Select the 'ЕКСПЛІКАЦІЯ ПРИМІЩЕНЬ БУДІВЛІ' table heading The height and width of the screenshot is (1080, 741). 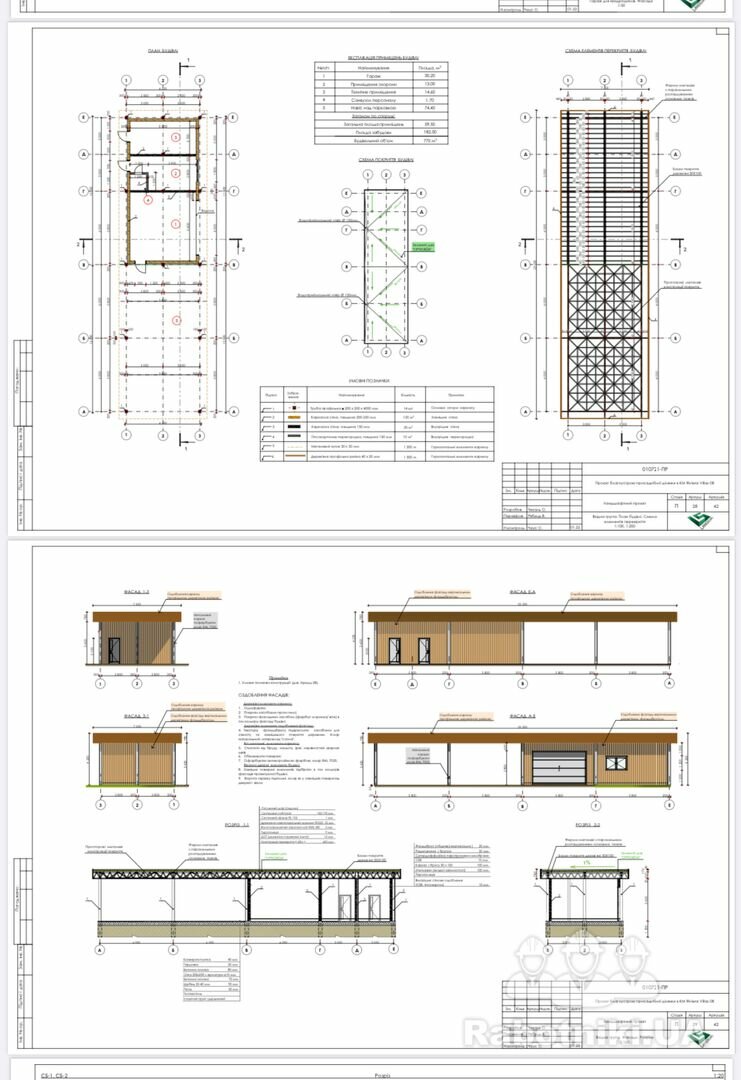click(384, 58)
